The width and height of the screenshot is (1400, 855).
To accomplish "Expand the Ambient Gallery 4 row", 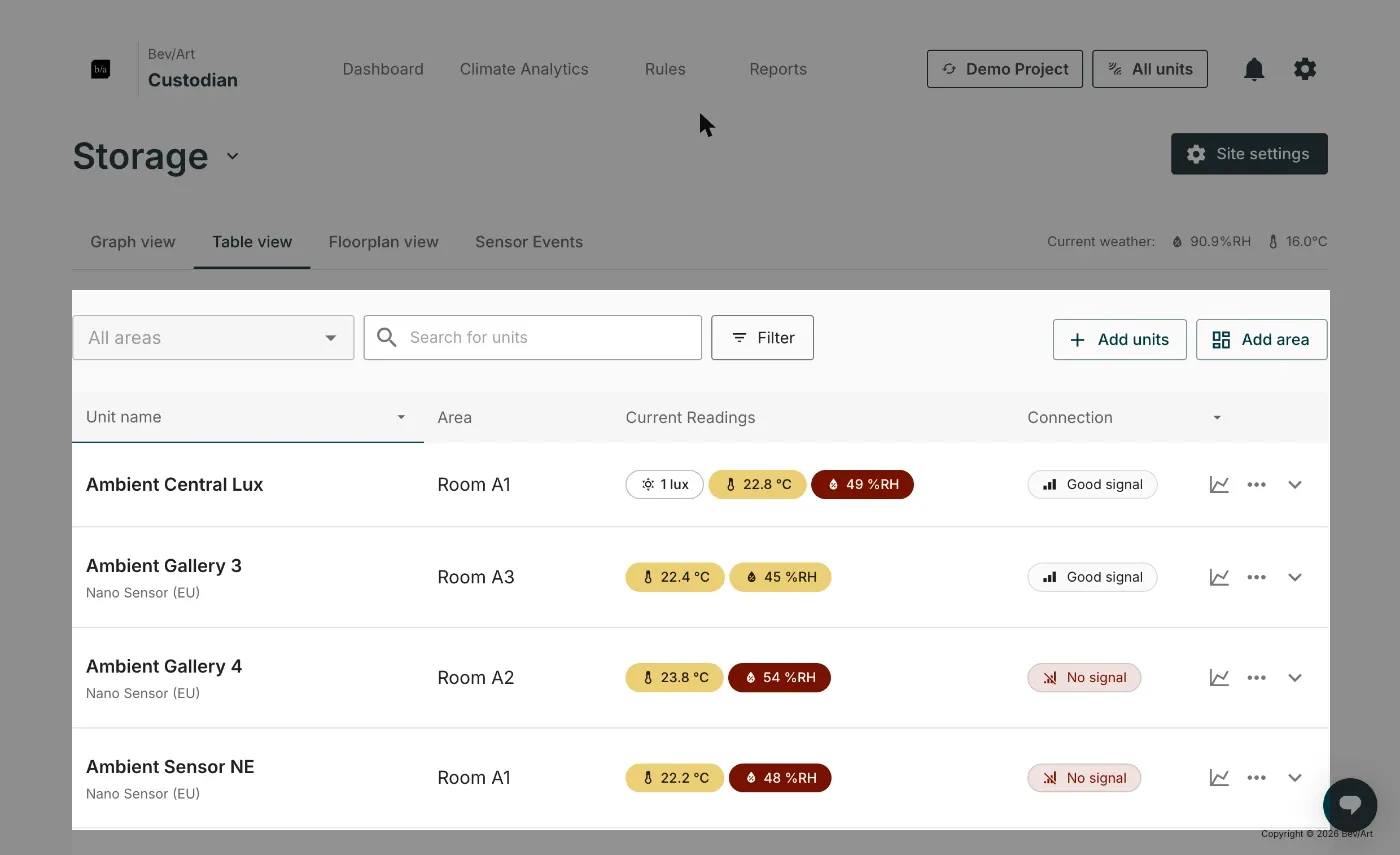I will pyautogui.click(x=1295, y=678).
